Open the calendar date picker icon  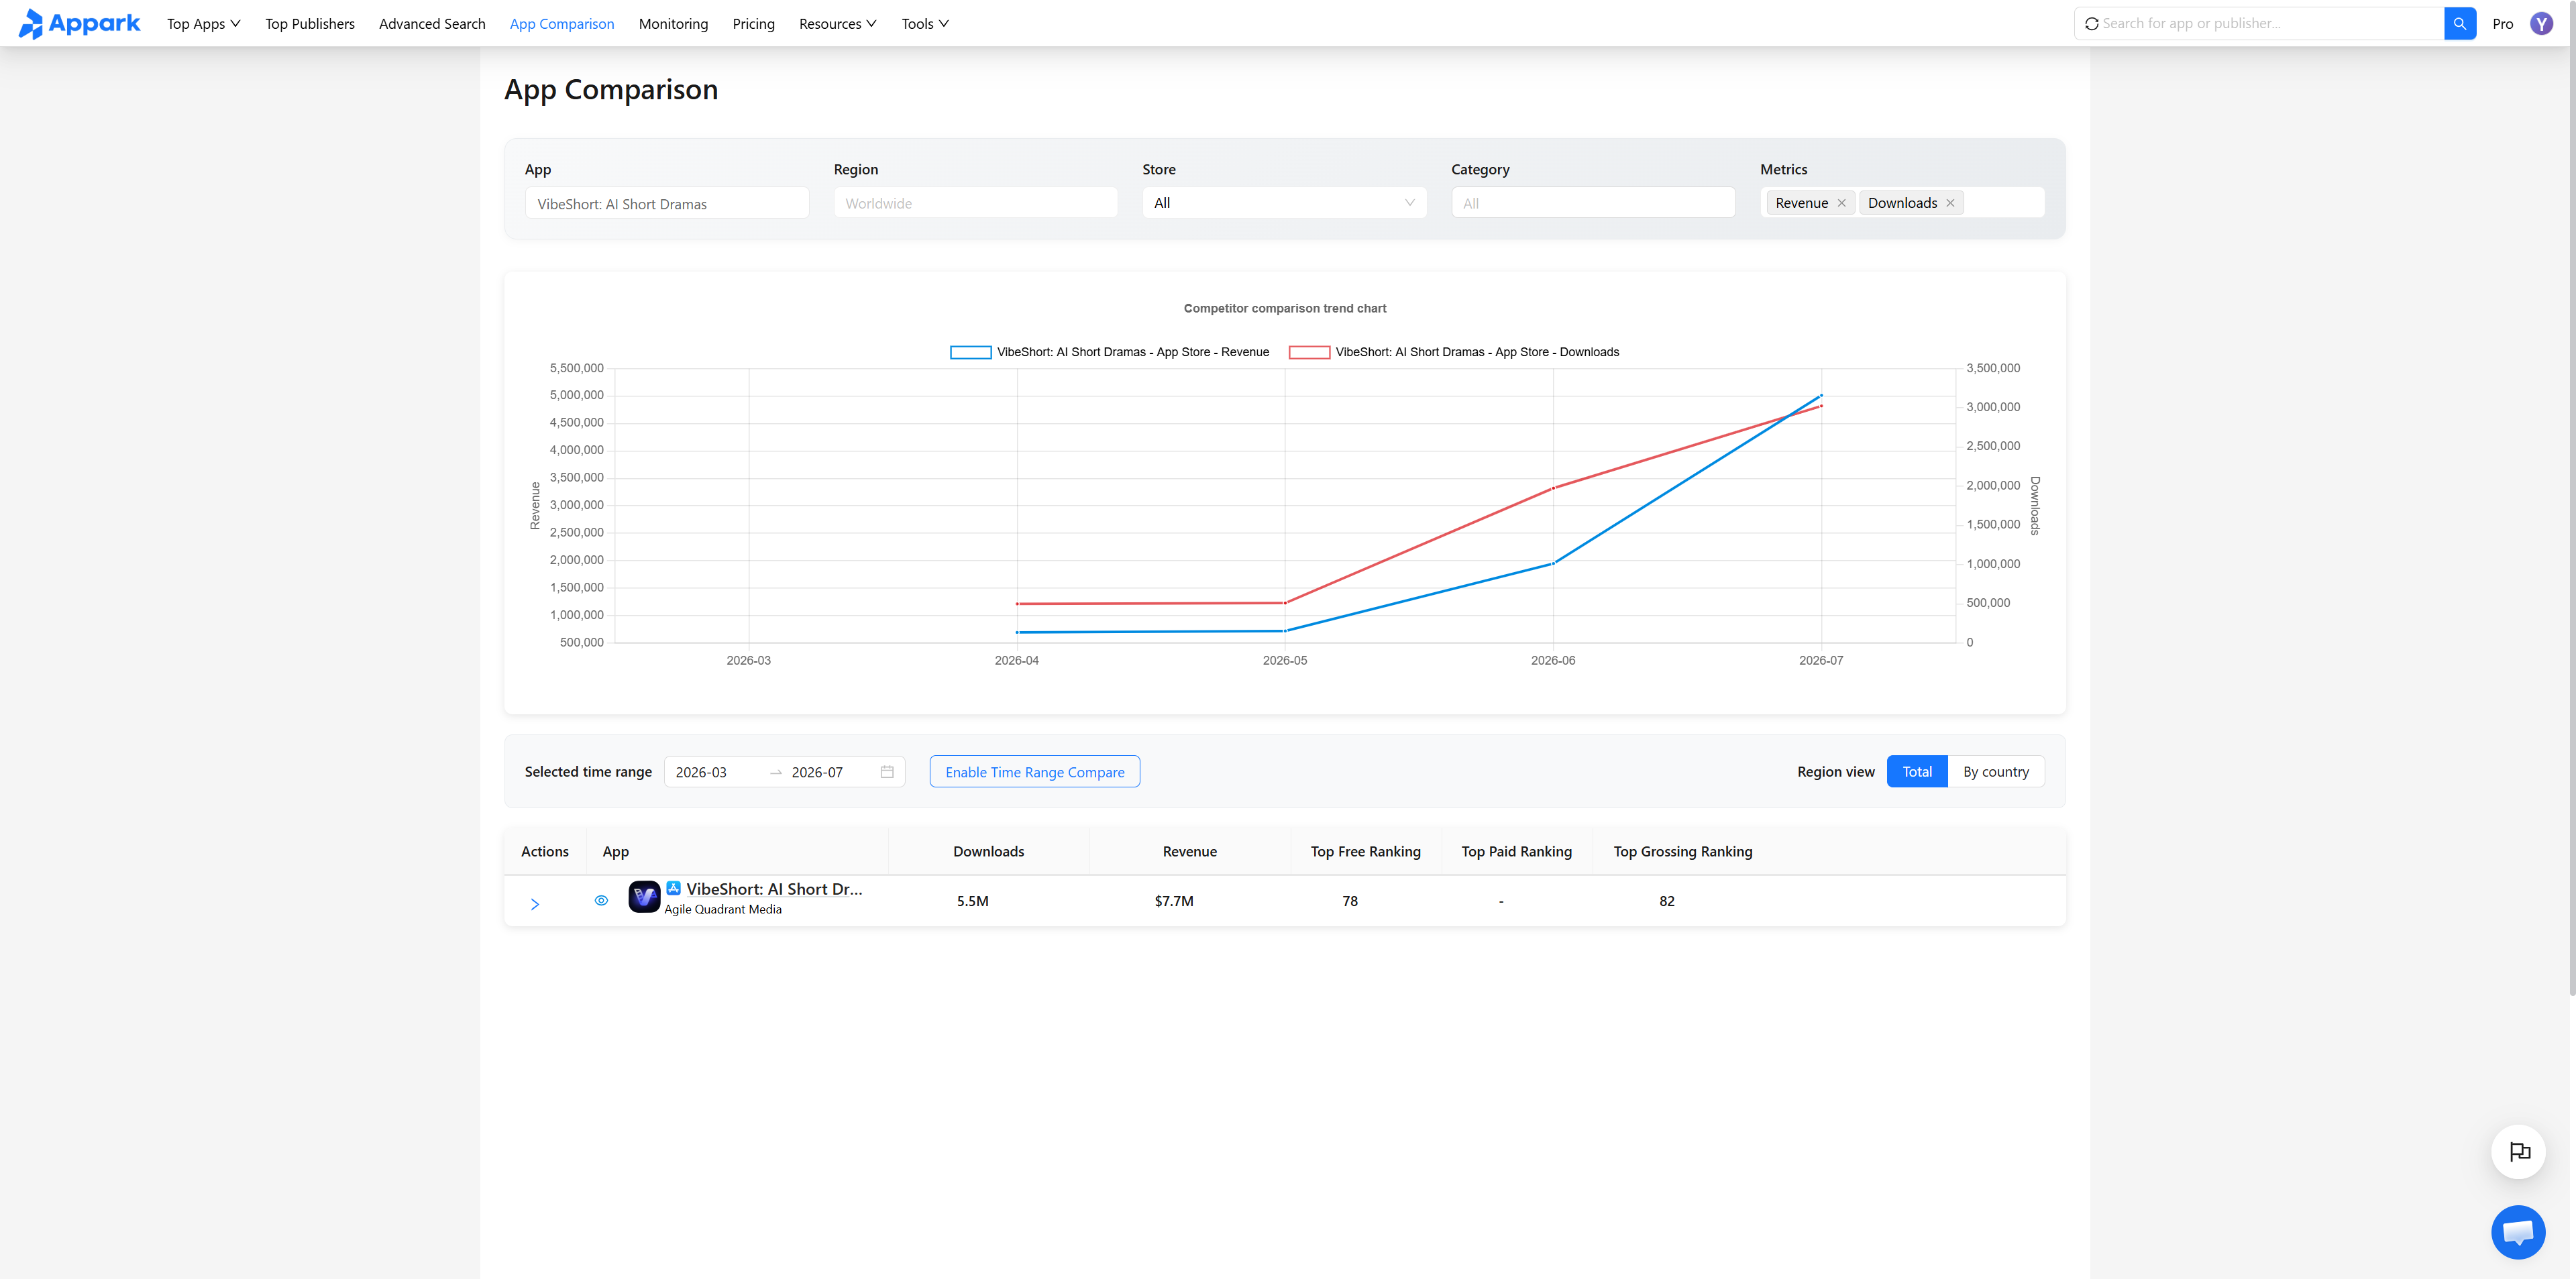[x=887, y=772]
